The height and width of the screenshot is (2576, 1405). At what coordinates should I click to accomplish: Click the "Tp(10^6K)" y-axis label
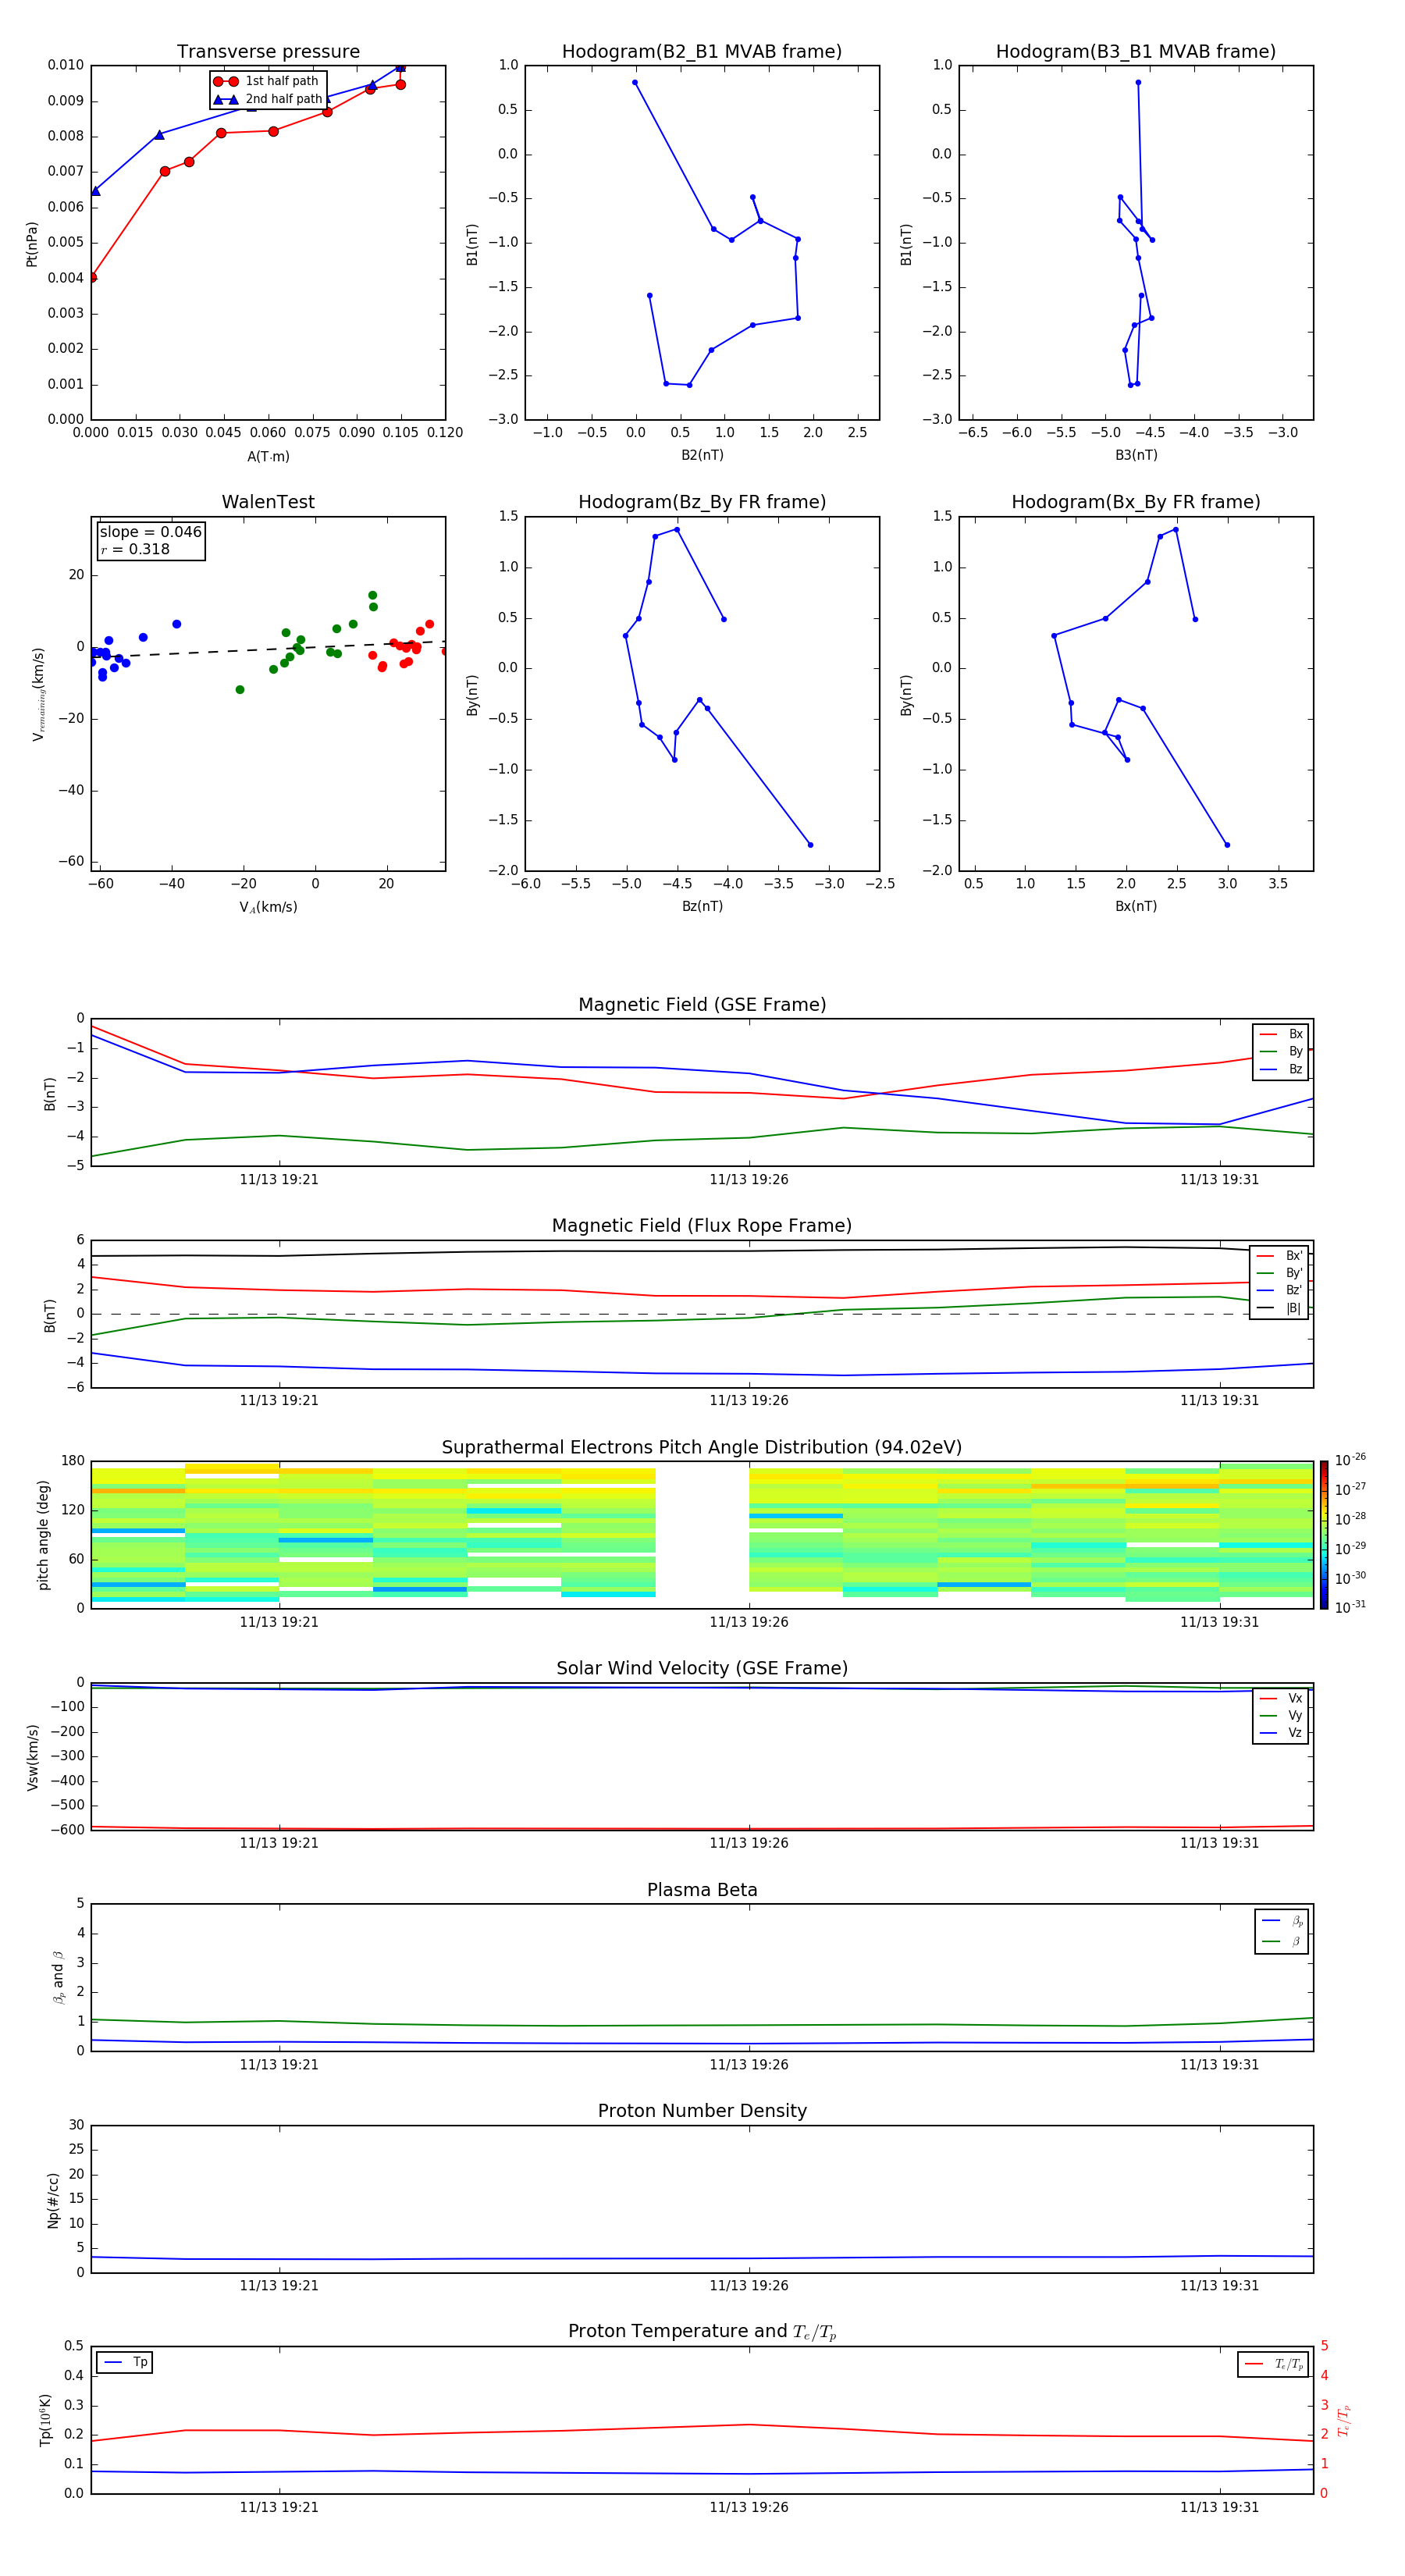(x=45, y=2420)
